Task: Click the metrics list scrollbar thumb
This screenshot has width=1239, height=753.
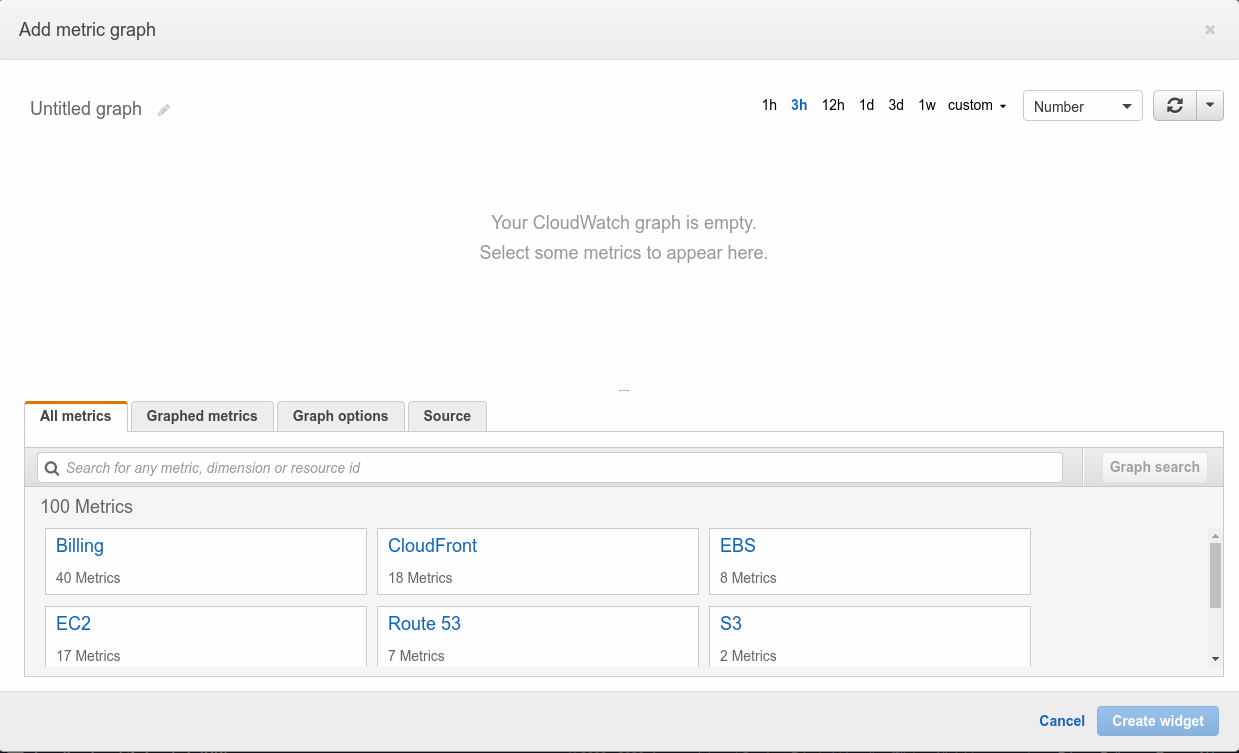Action: click(1215, 575)
